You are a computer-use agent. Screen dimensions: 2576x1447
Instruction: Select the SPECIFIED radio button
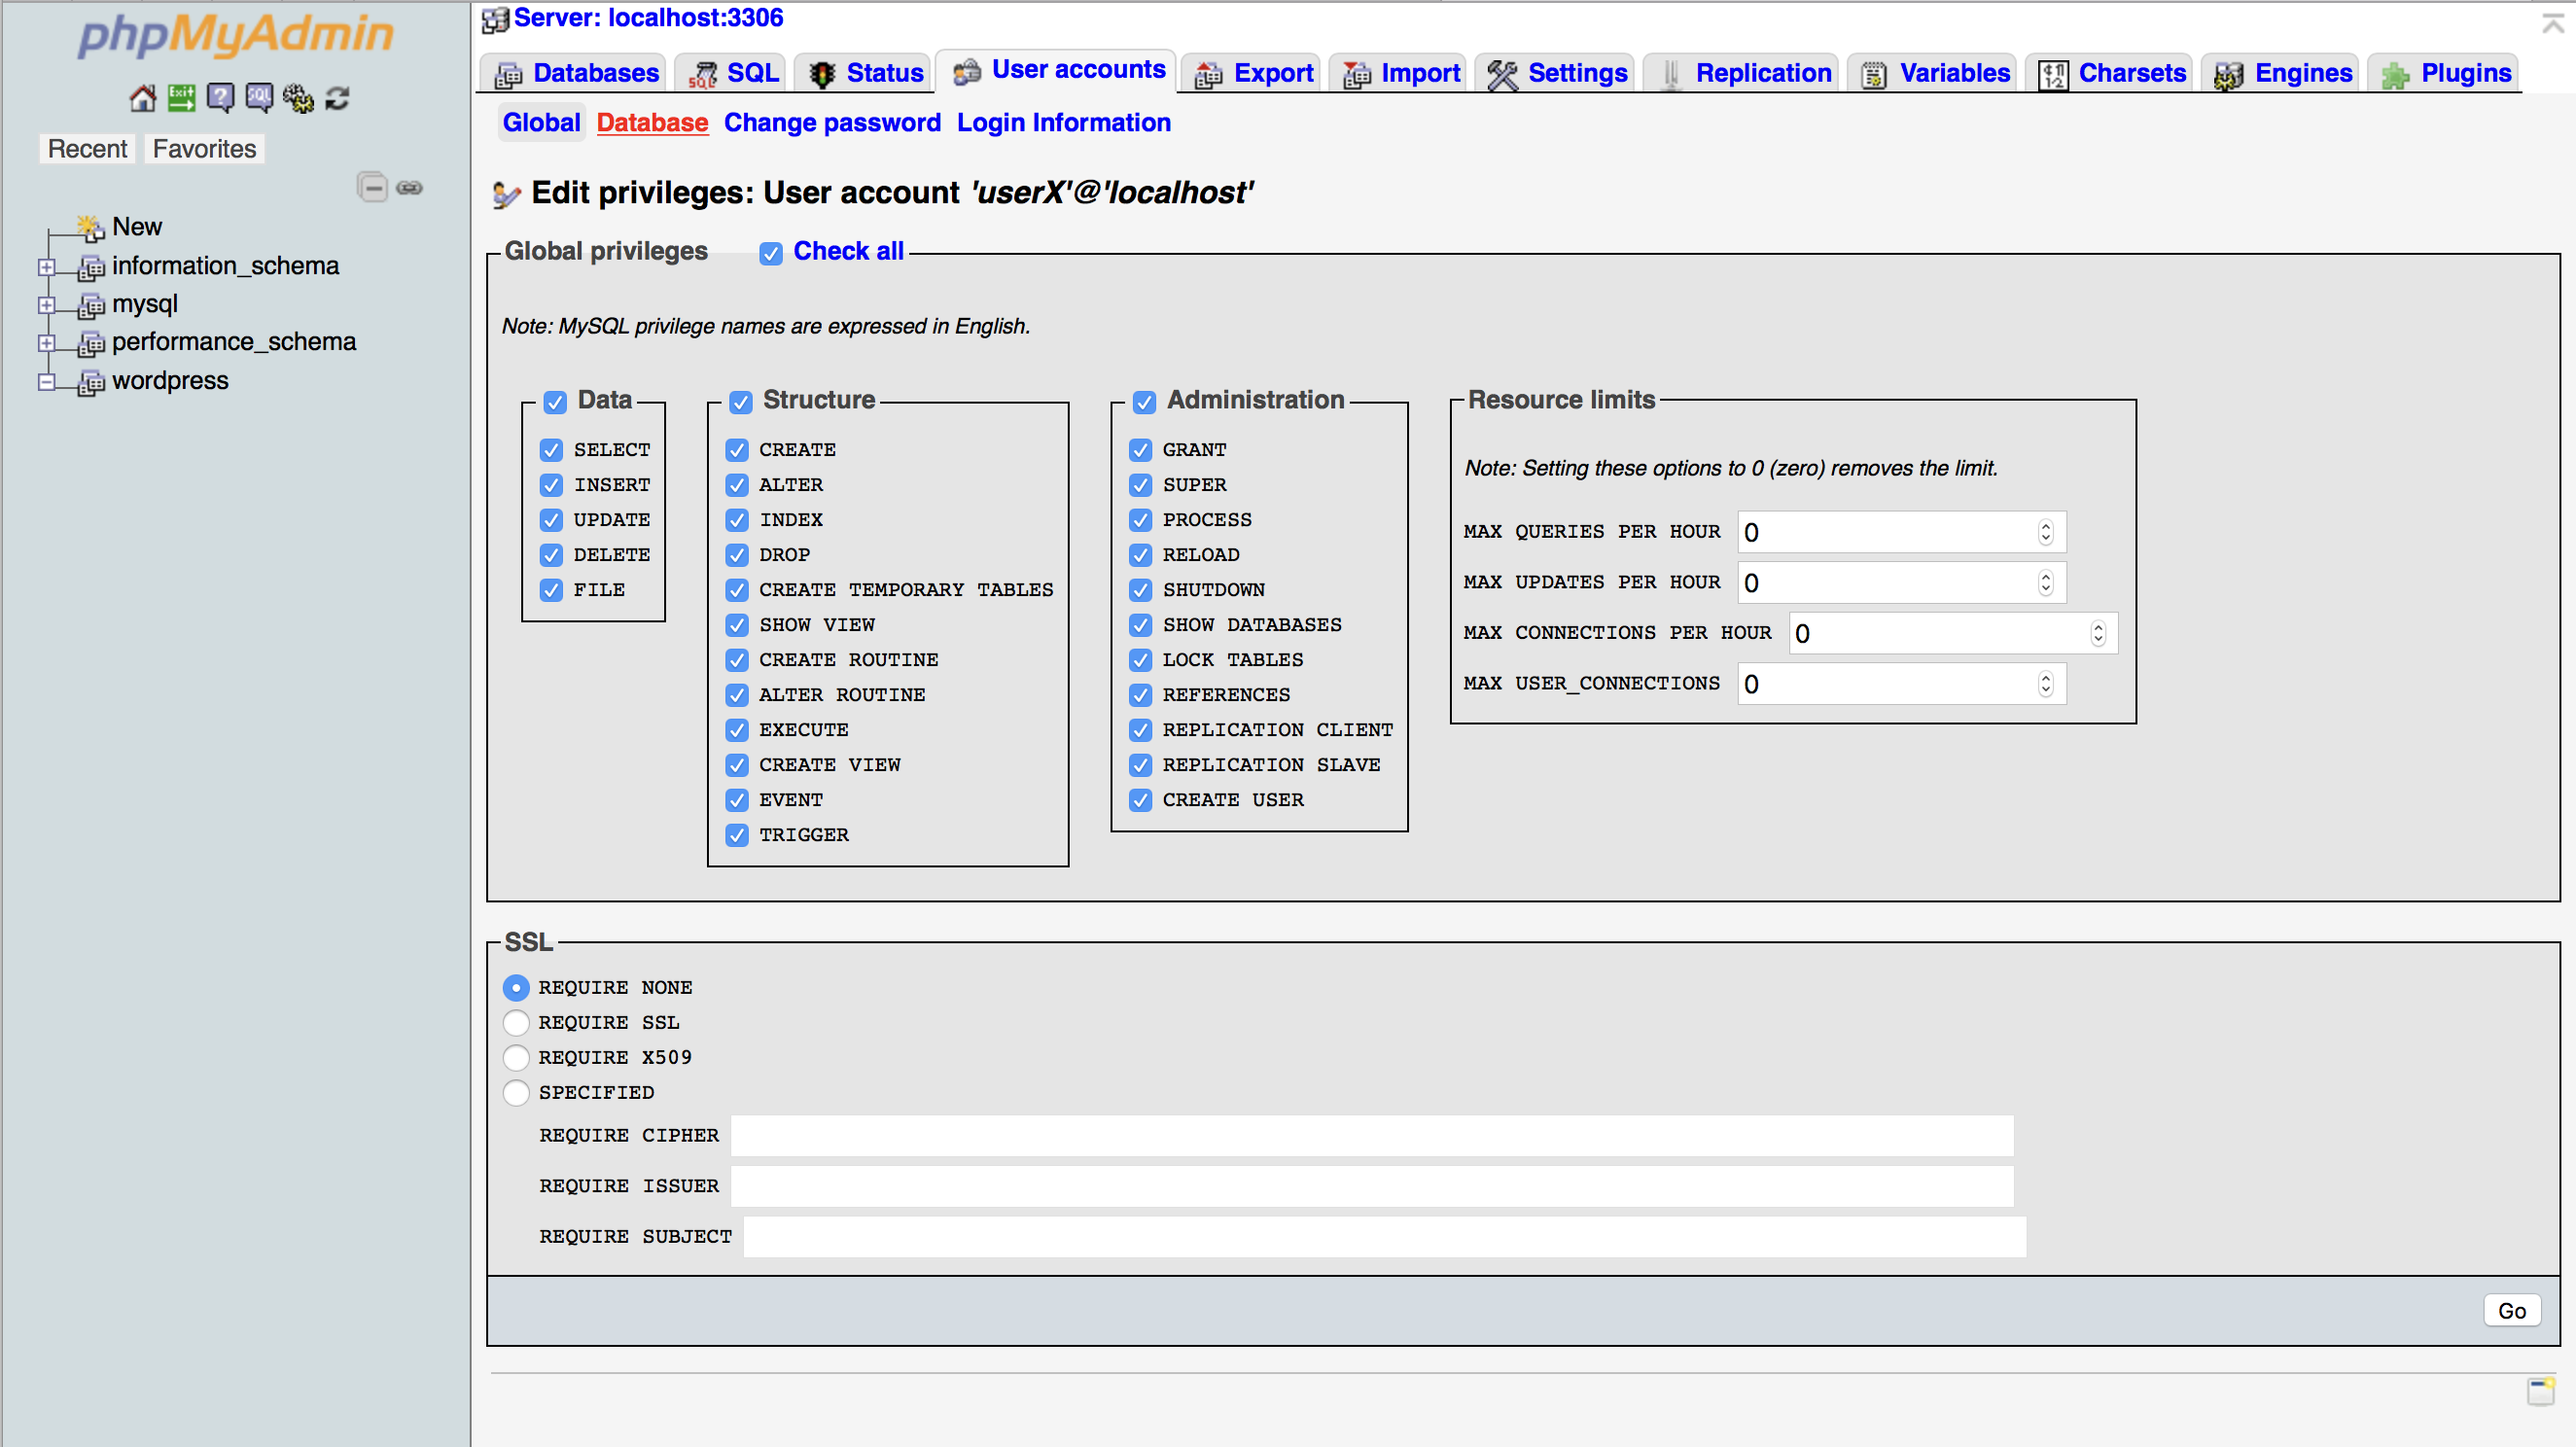[x=516, y=1093]
